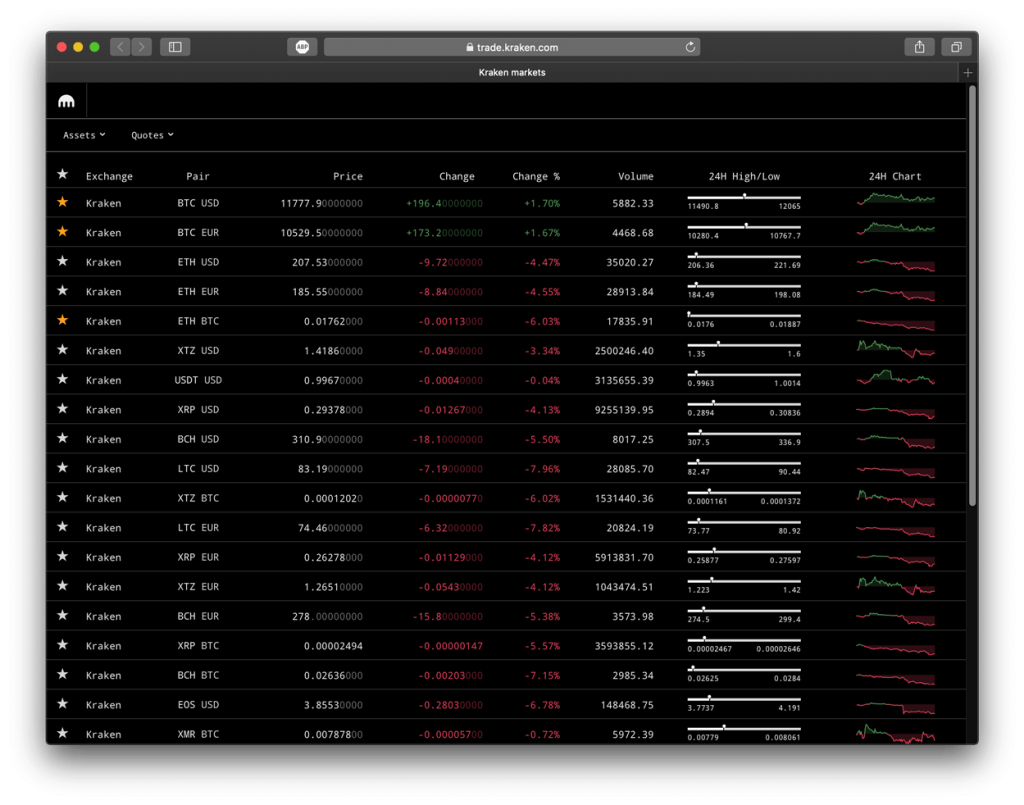Favorite the XTZ USD pair star
This screenshot has width=1024, height=805.
(63, 350)
